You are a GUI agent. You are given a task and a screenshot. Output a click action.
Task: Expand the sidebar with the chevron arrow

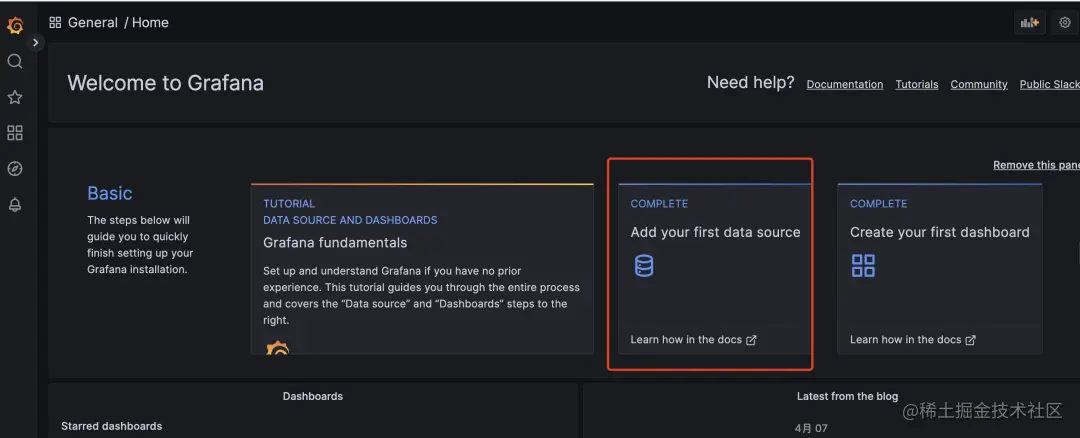pos(35,43)
